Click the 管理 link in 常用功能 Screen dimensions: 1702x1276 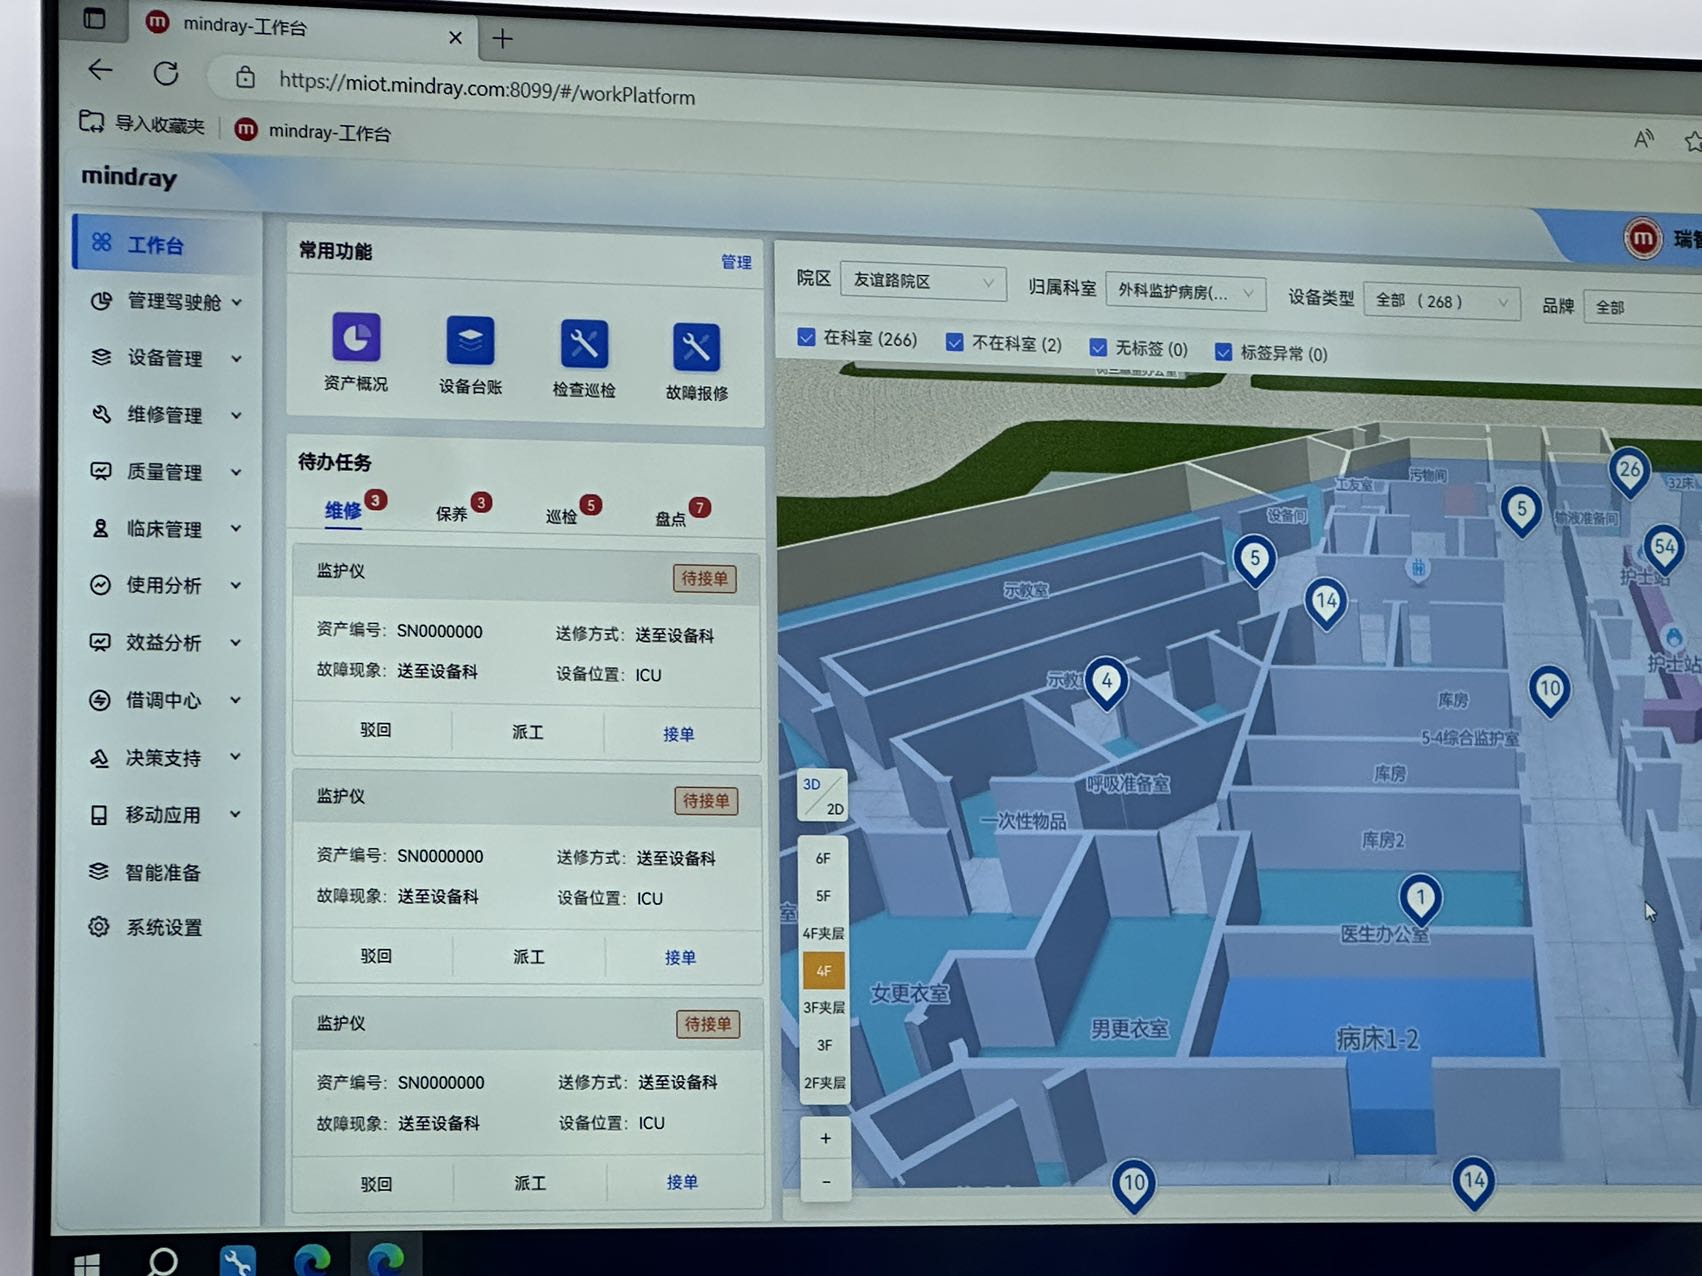pyautogui.click(x=736, y=262)
